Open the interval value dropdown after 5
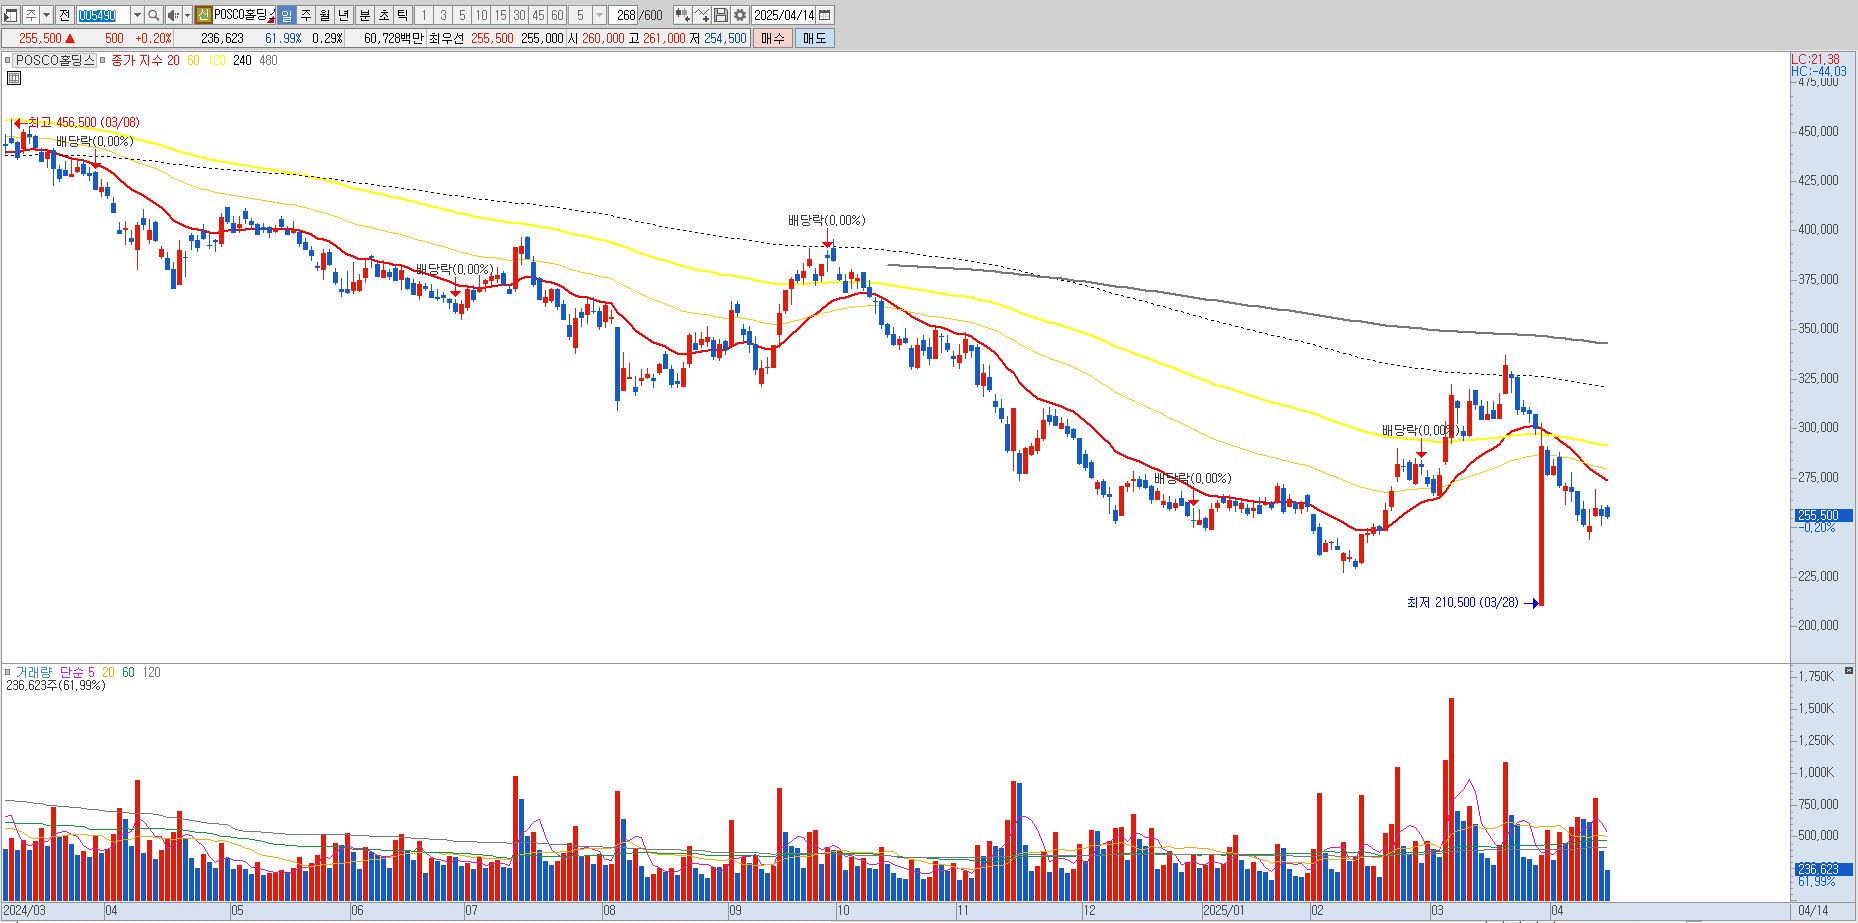This screenshot has height=923, width=1858. [599, 15]
